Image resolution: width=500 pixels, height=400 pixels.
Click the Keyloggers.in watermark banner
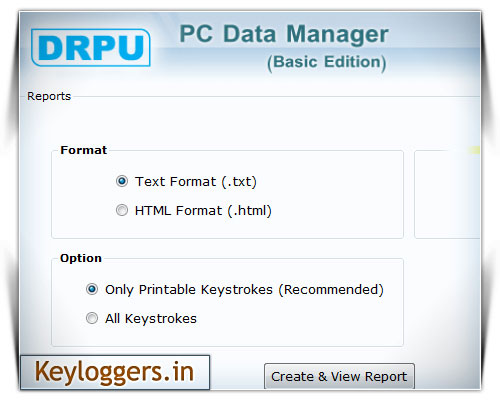[115, 372]
